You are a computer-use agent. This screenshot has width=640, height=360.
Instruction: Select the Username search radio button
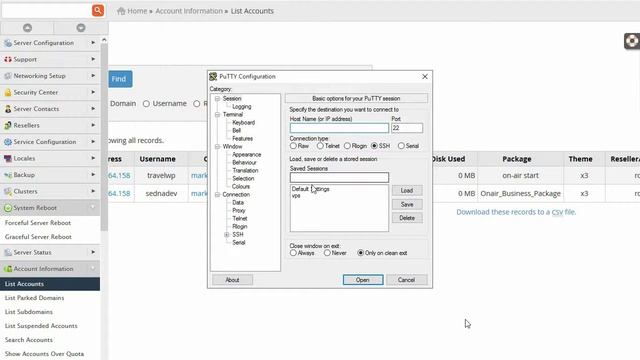[x=146, y=104]
